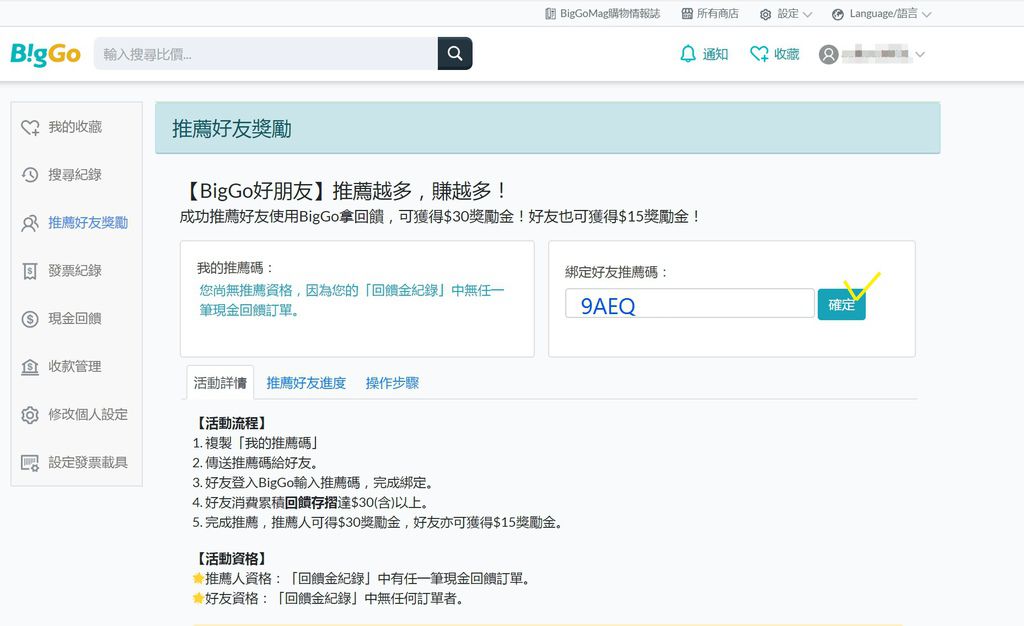Click the 好友資格 requirement line

[328, 598]
